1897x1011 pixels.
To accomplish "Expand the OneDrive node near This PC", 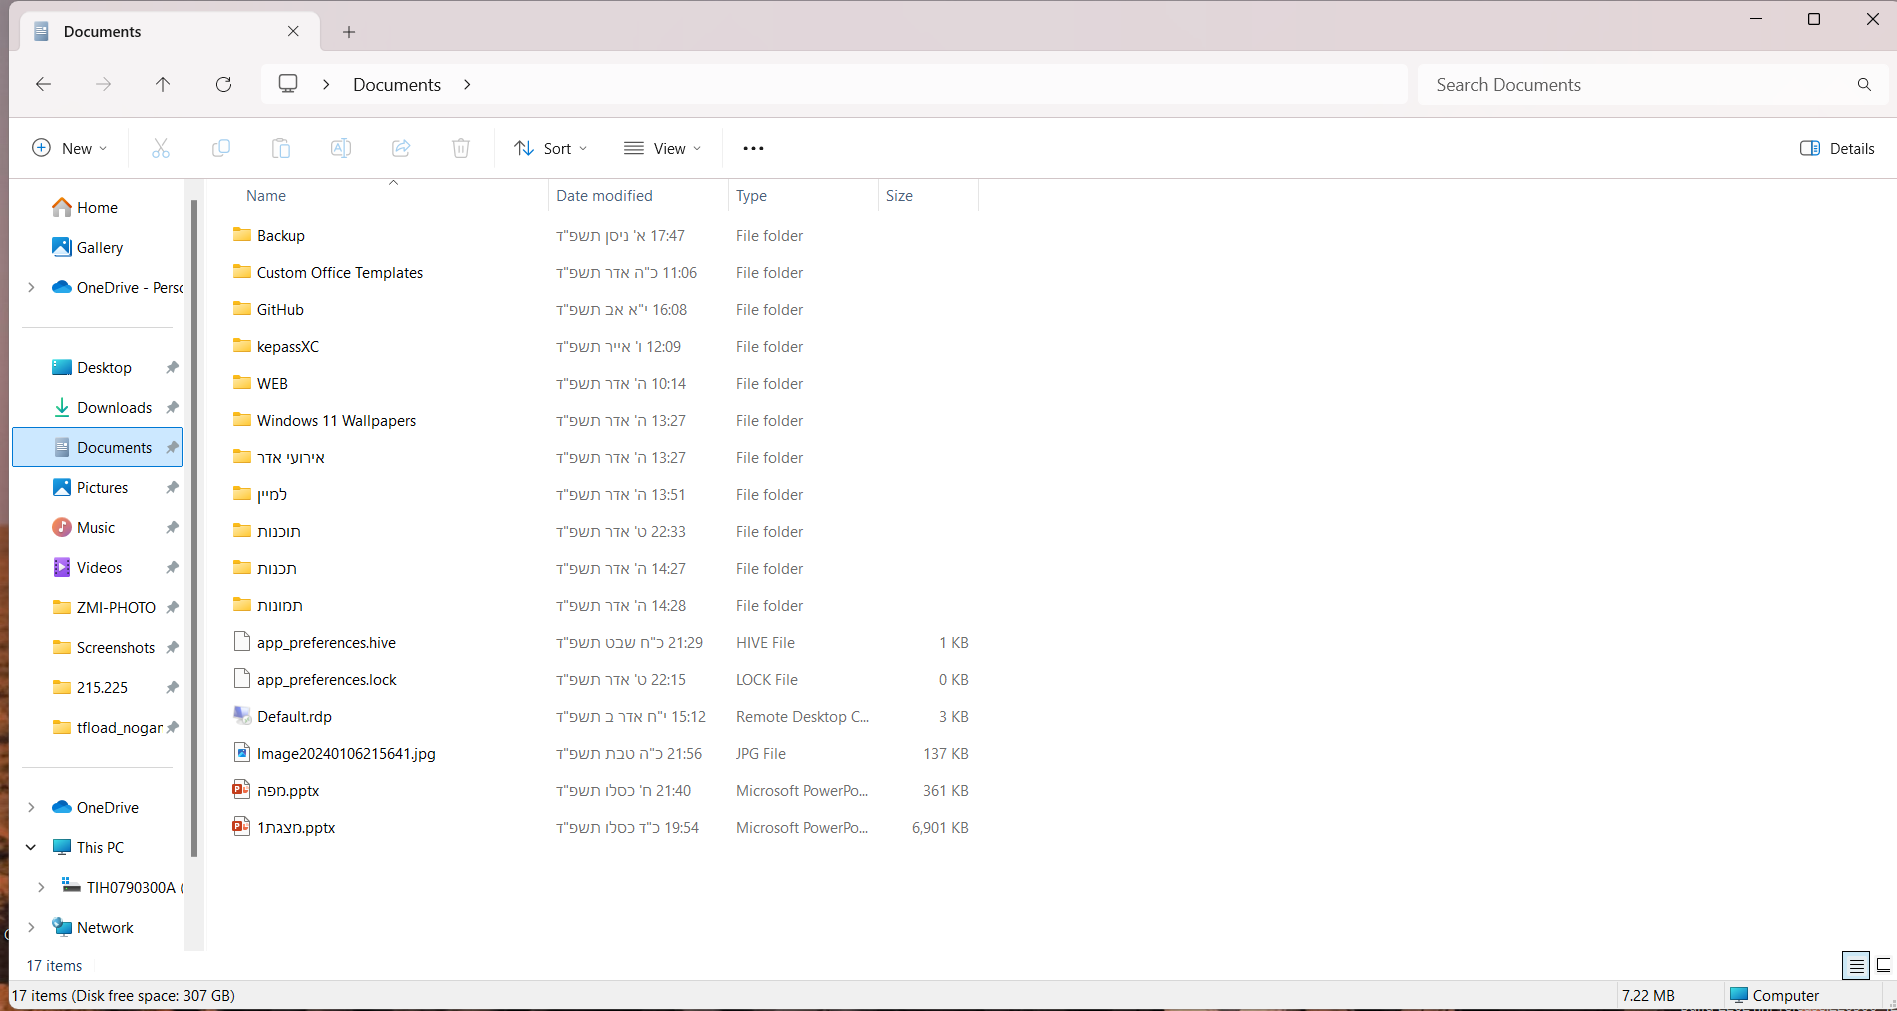I will (31, 807).
